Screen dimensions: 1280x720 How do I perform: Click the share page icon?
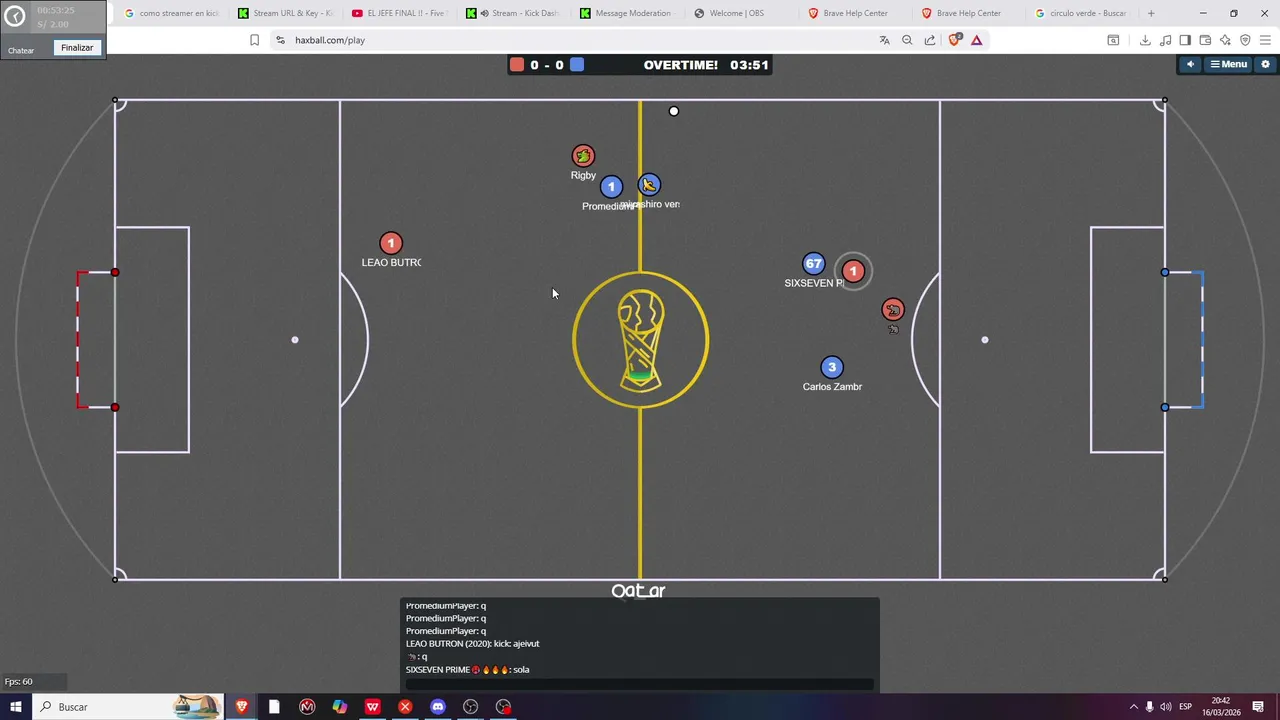tap(930, 40)
